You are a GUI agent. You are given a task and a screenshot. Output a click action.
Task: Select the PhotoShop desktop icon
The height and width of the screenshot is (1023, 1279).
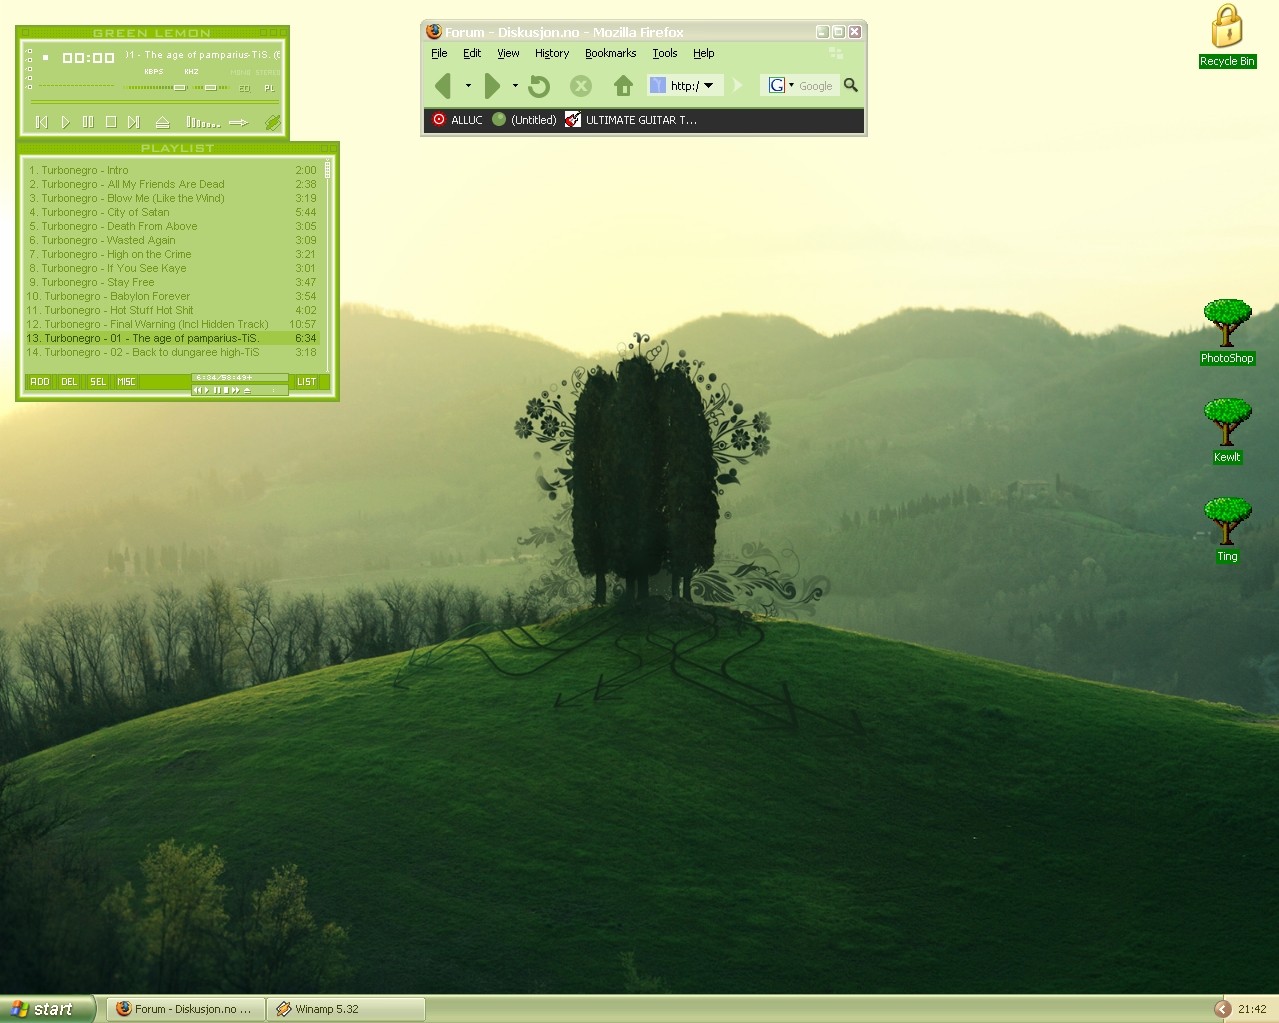pos(1227,332)
